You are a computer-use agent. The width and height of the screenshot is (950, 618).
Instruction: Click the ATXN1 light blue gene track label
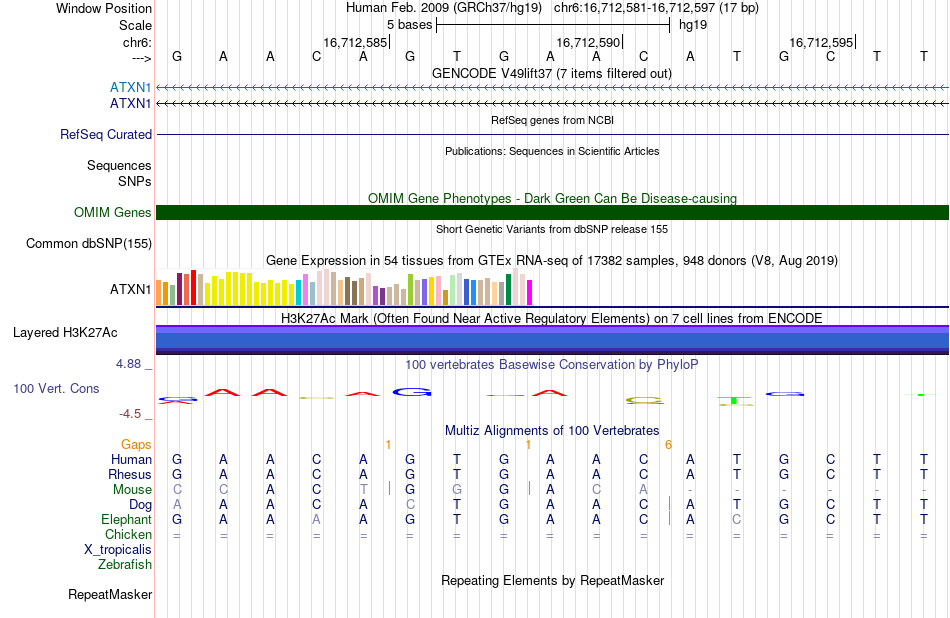pos(130,87)
